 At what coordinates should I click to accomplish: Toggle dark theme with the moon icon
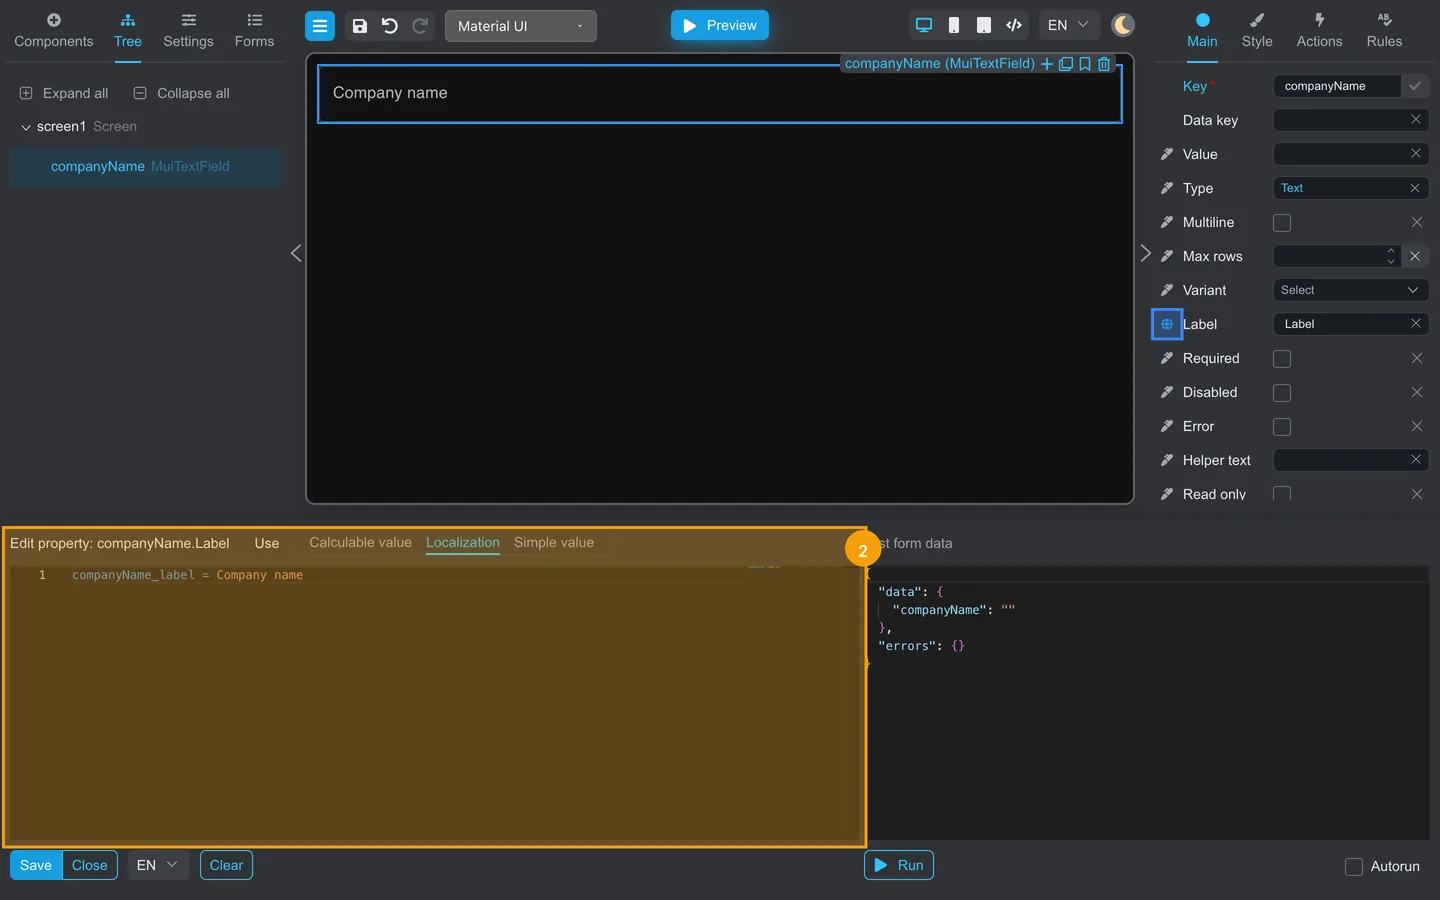1123,25
